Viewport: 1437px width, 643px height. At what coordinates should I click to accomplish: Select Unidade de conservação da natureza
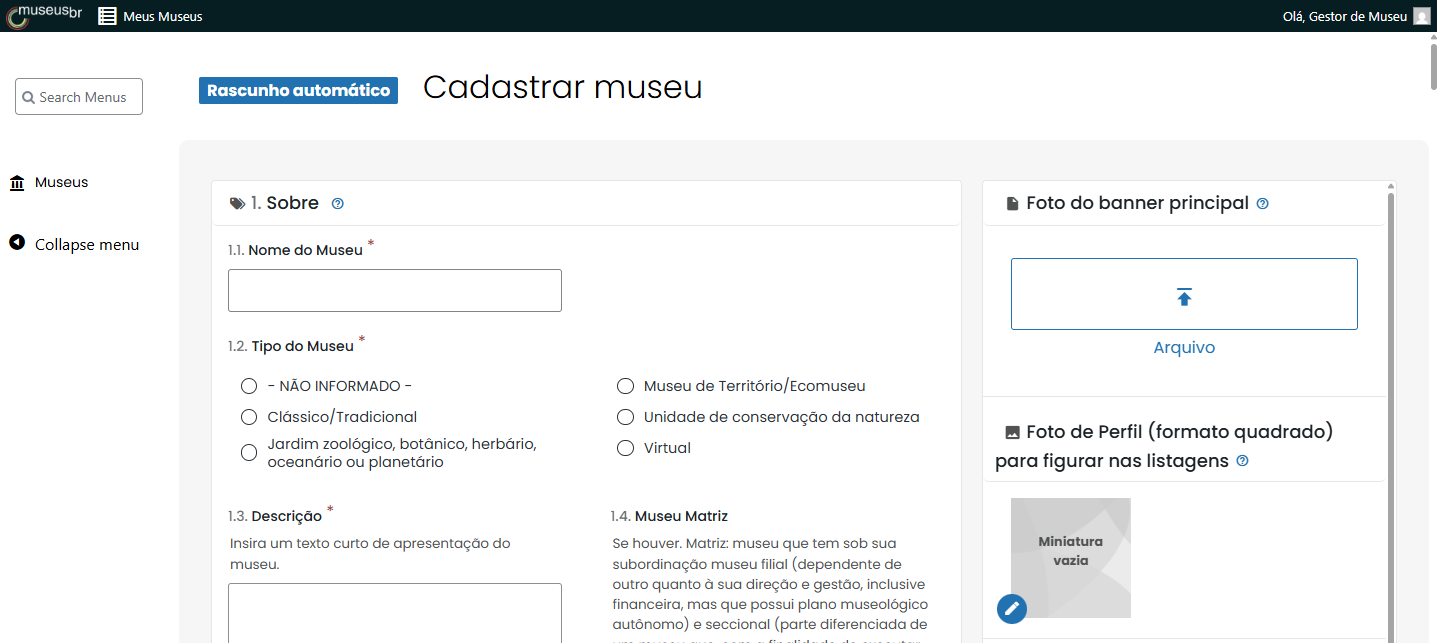tap(626, 417)
